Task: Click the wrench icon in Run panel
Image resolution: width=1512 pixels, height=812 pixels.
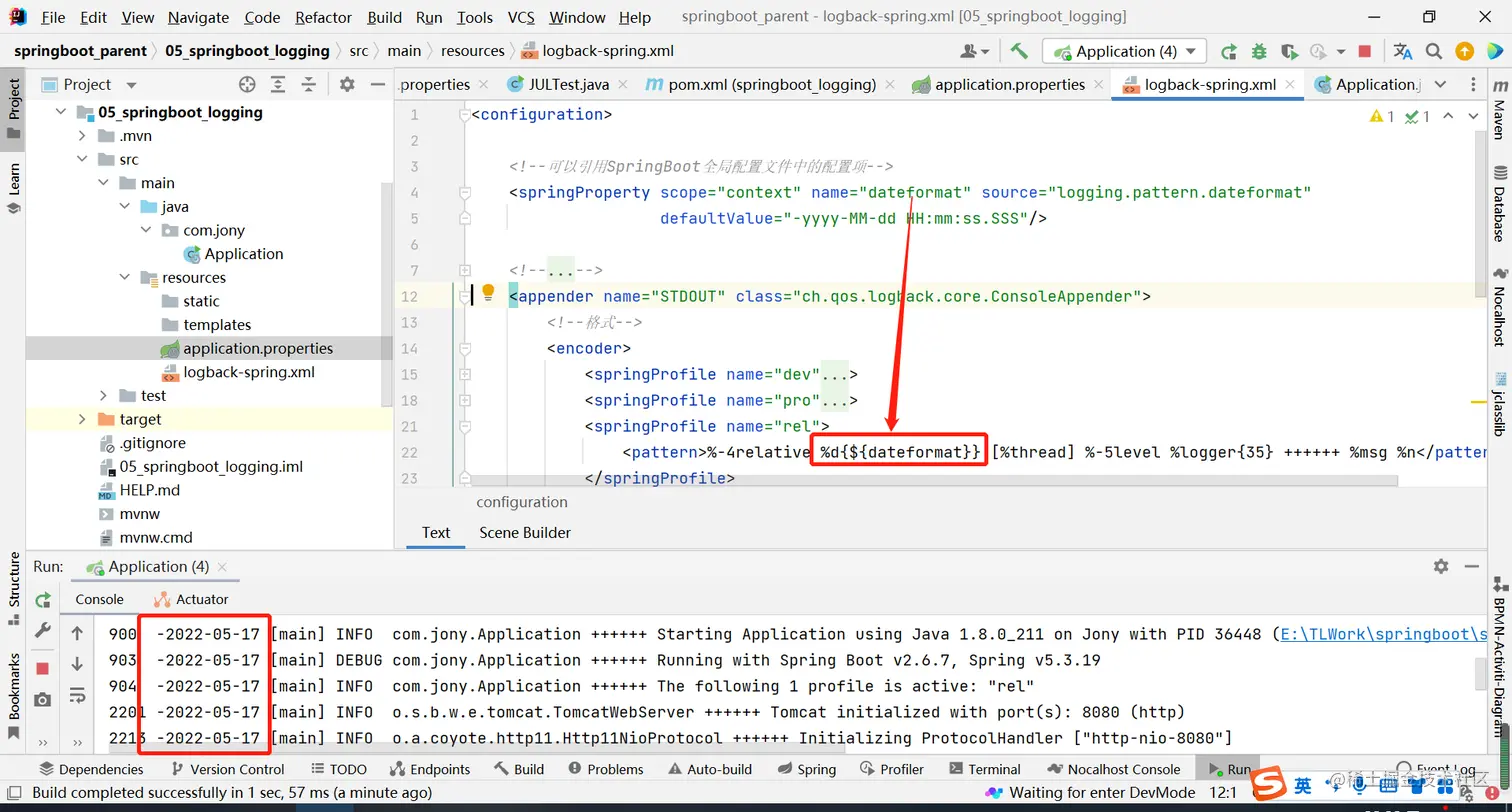Action: (42, 631)
